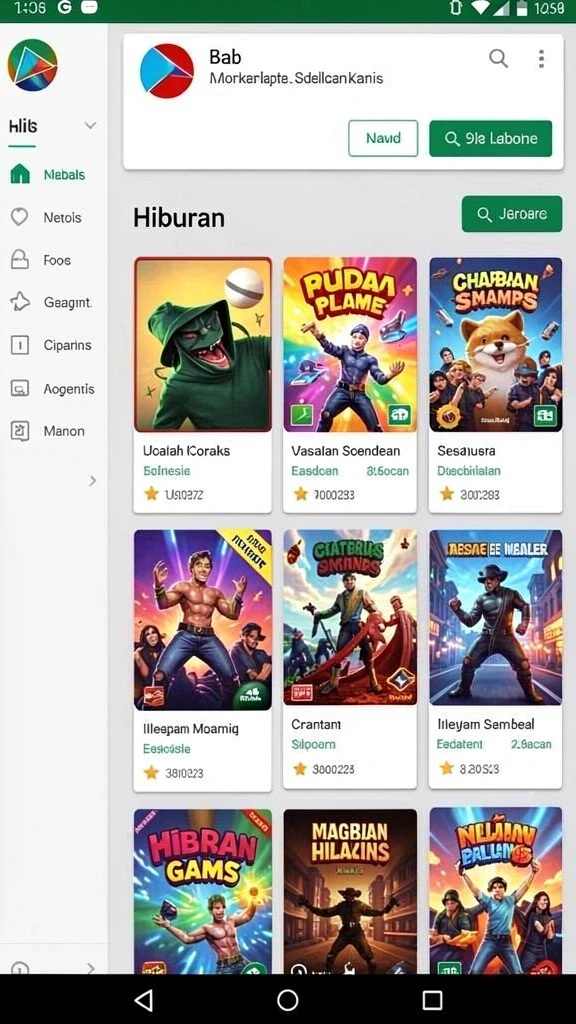The height and width of the screenshot is (1024, 576).
Task: Select the Aogentis sidebar item
Action: click(x=54, y=389)
